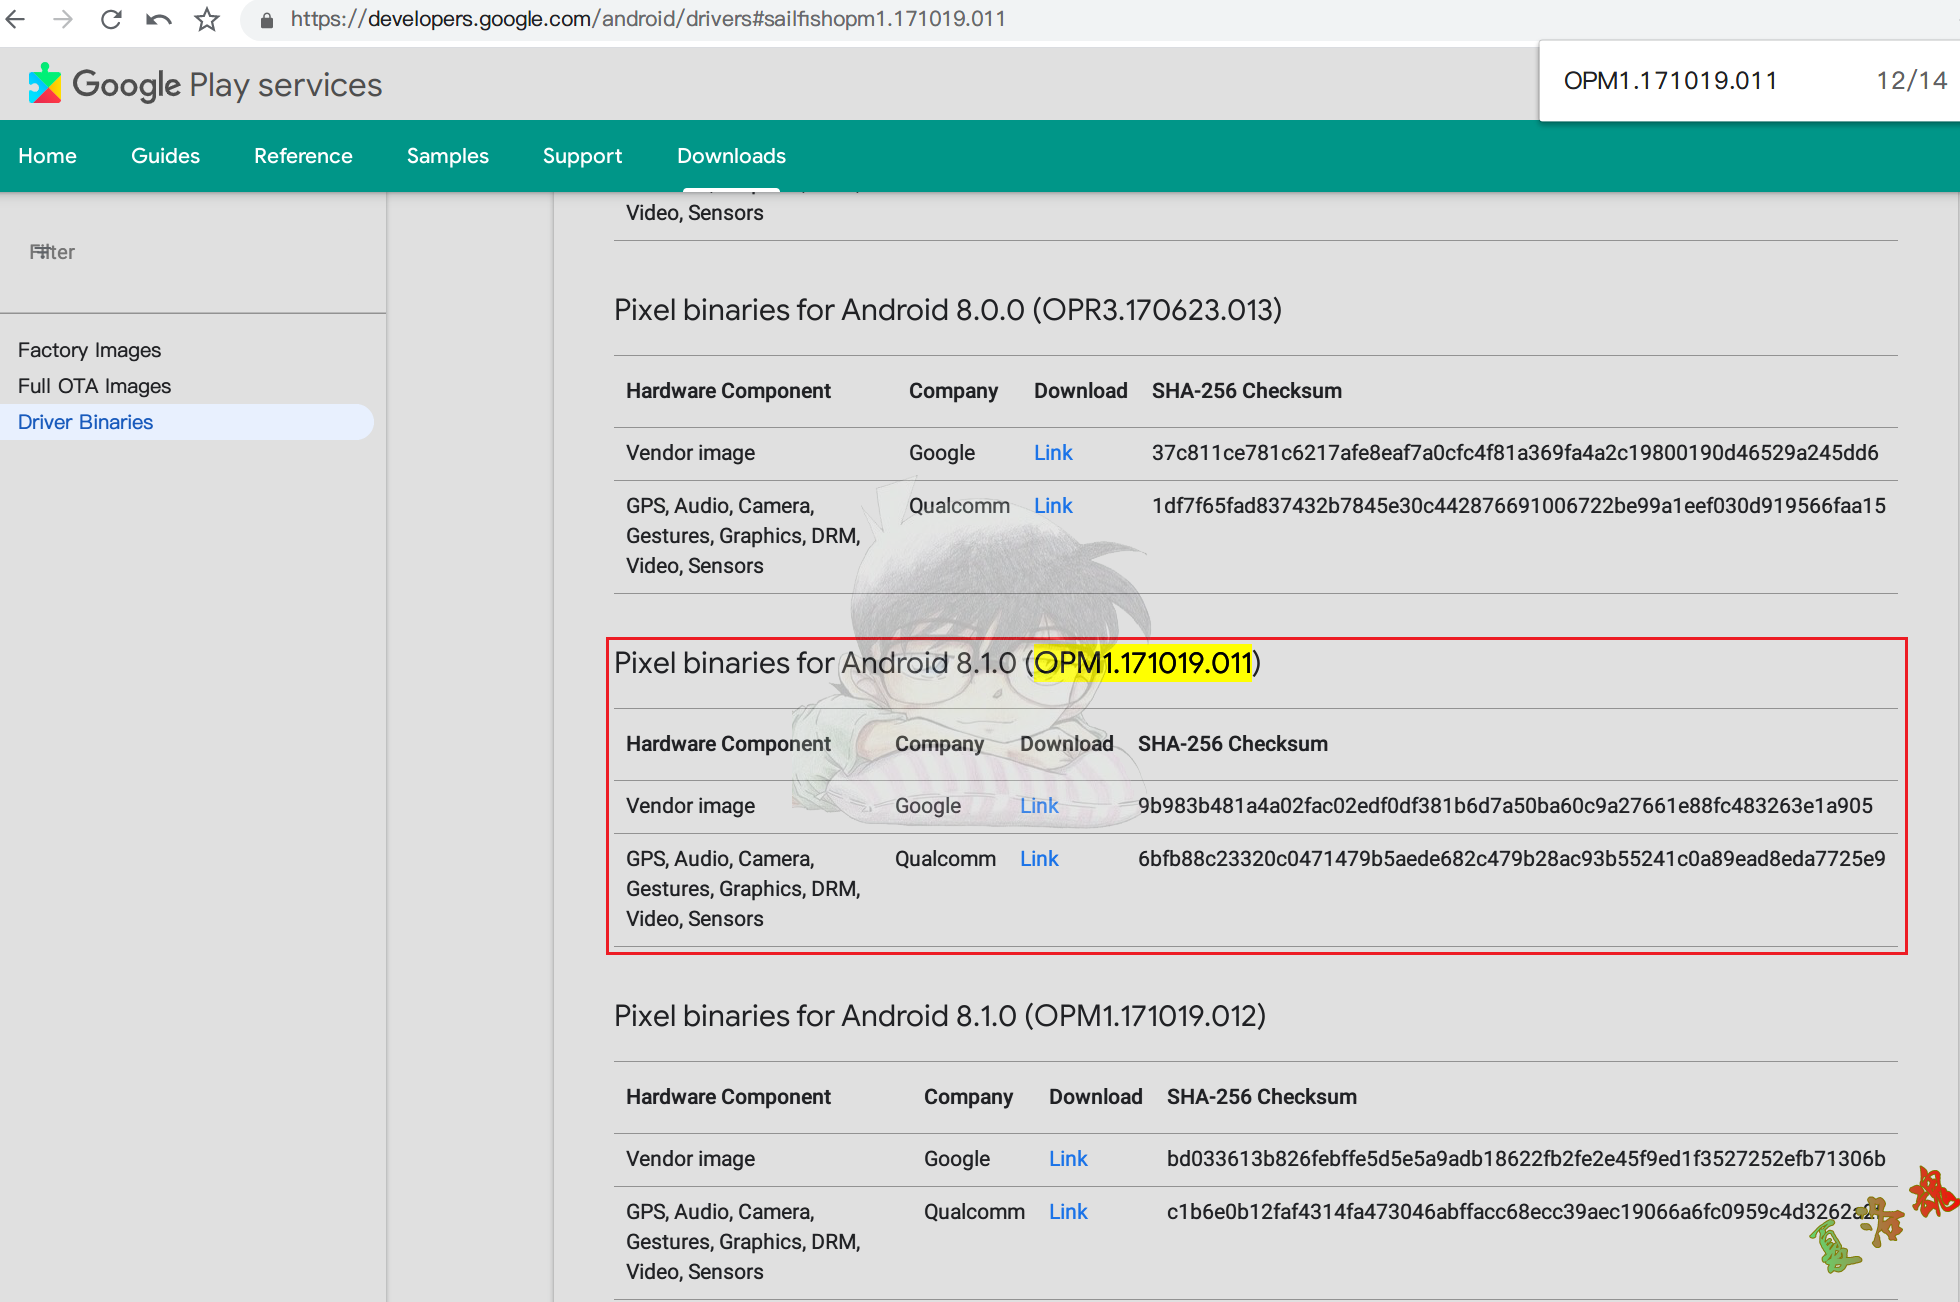Bookmark page with the star icon

tap(207, 19)
